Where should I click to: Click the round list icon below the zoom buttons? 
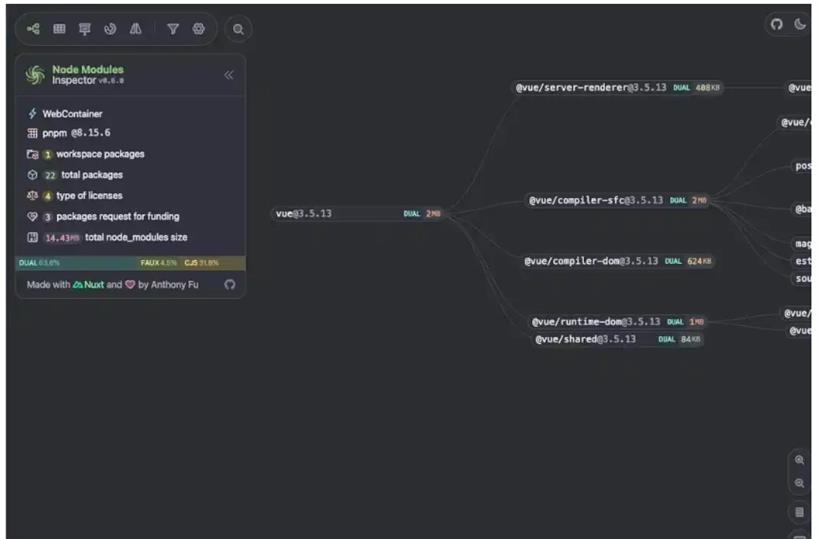point(800,512)
